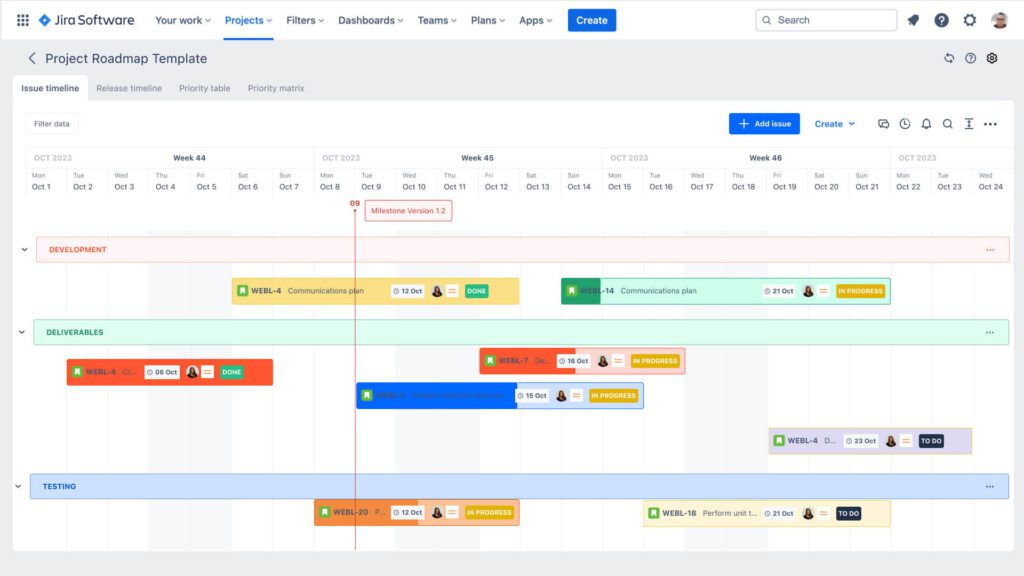Click the IN PROGRESS status on WEBL-7

[x=655, y=360]
